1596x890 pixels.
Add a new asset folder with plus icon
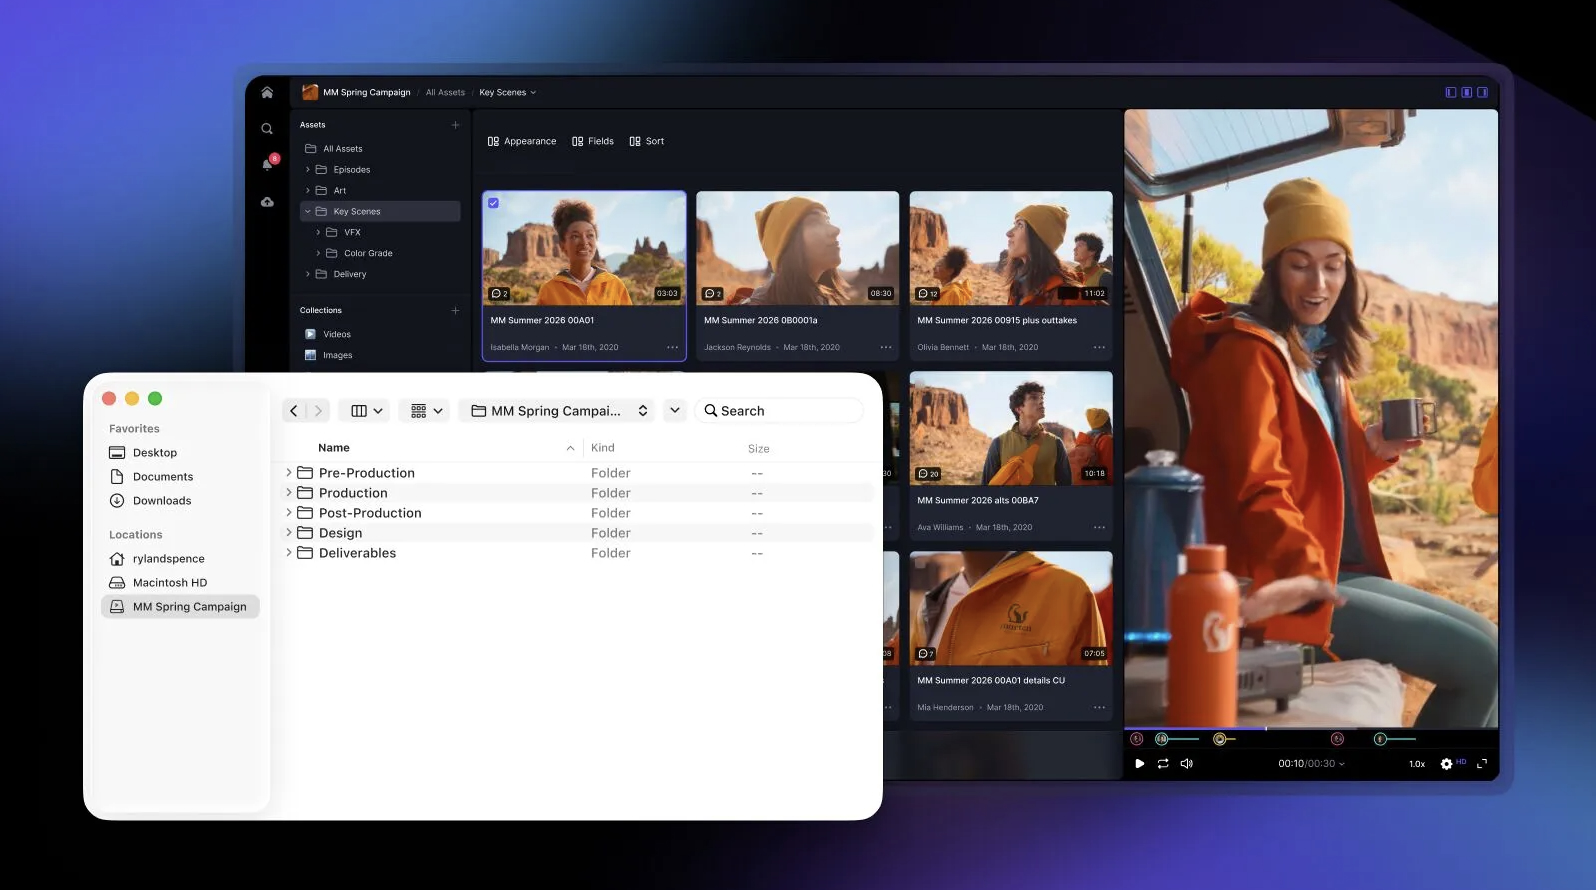[455, 125]
